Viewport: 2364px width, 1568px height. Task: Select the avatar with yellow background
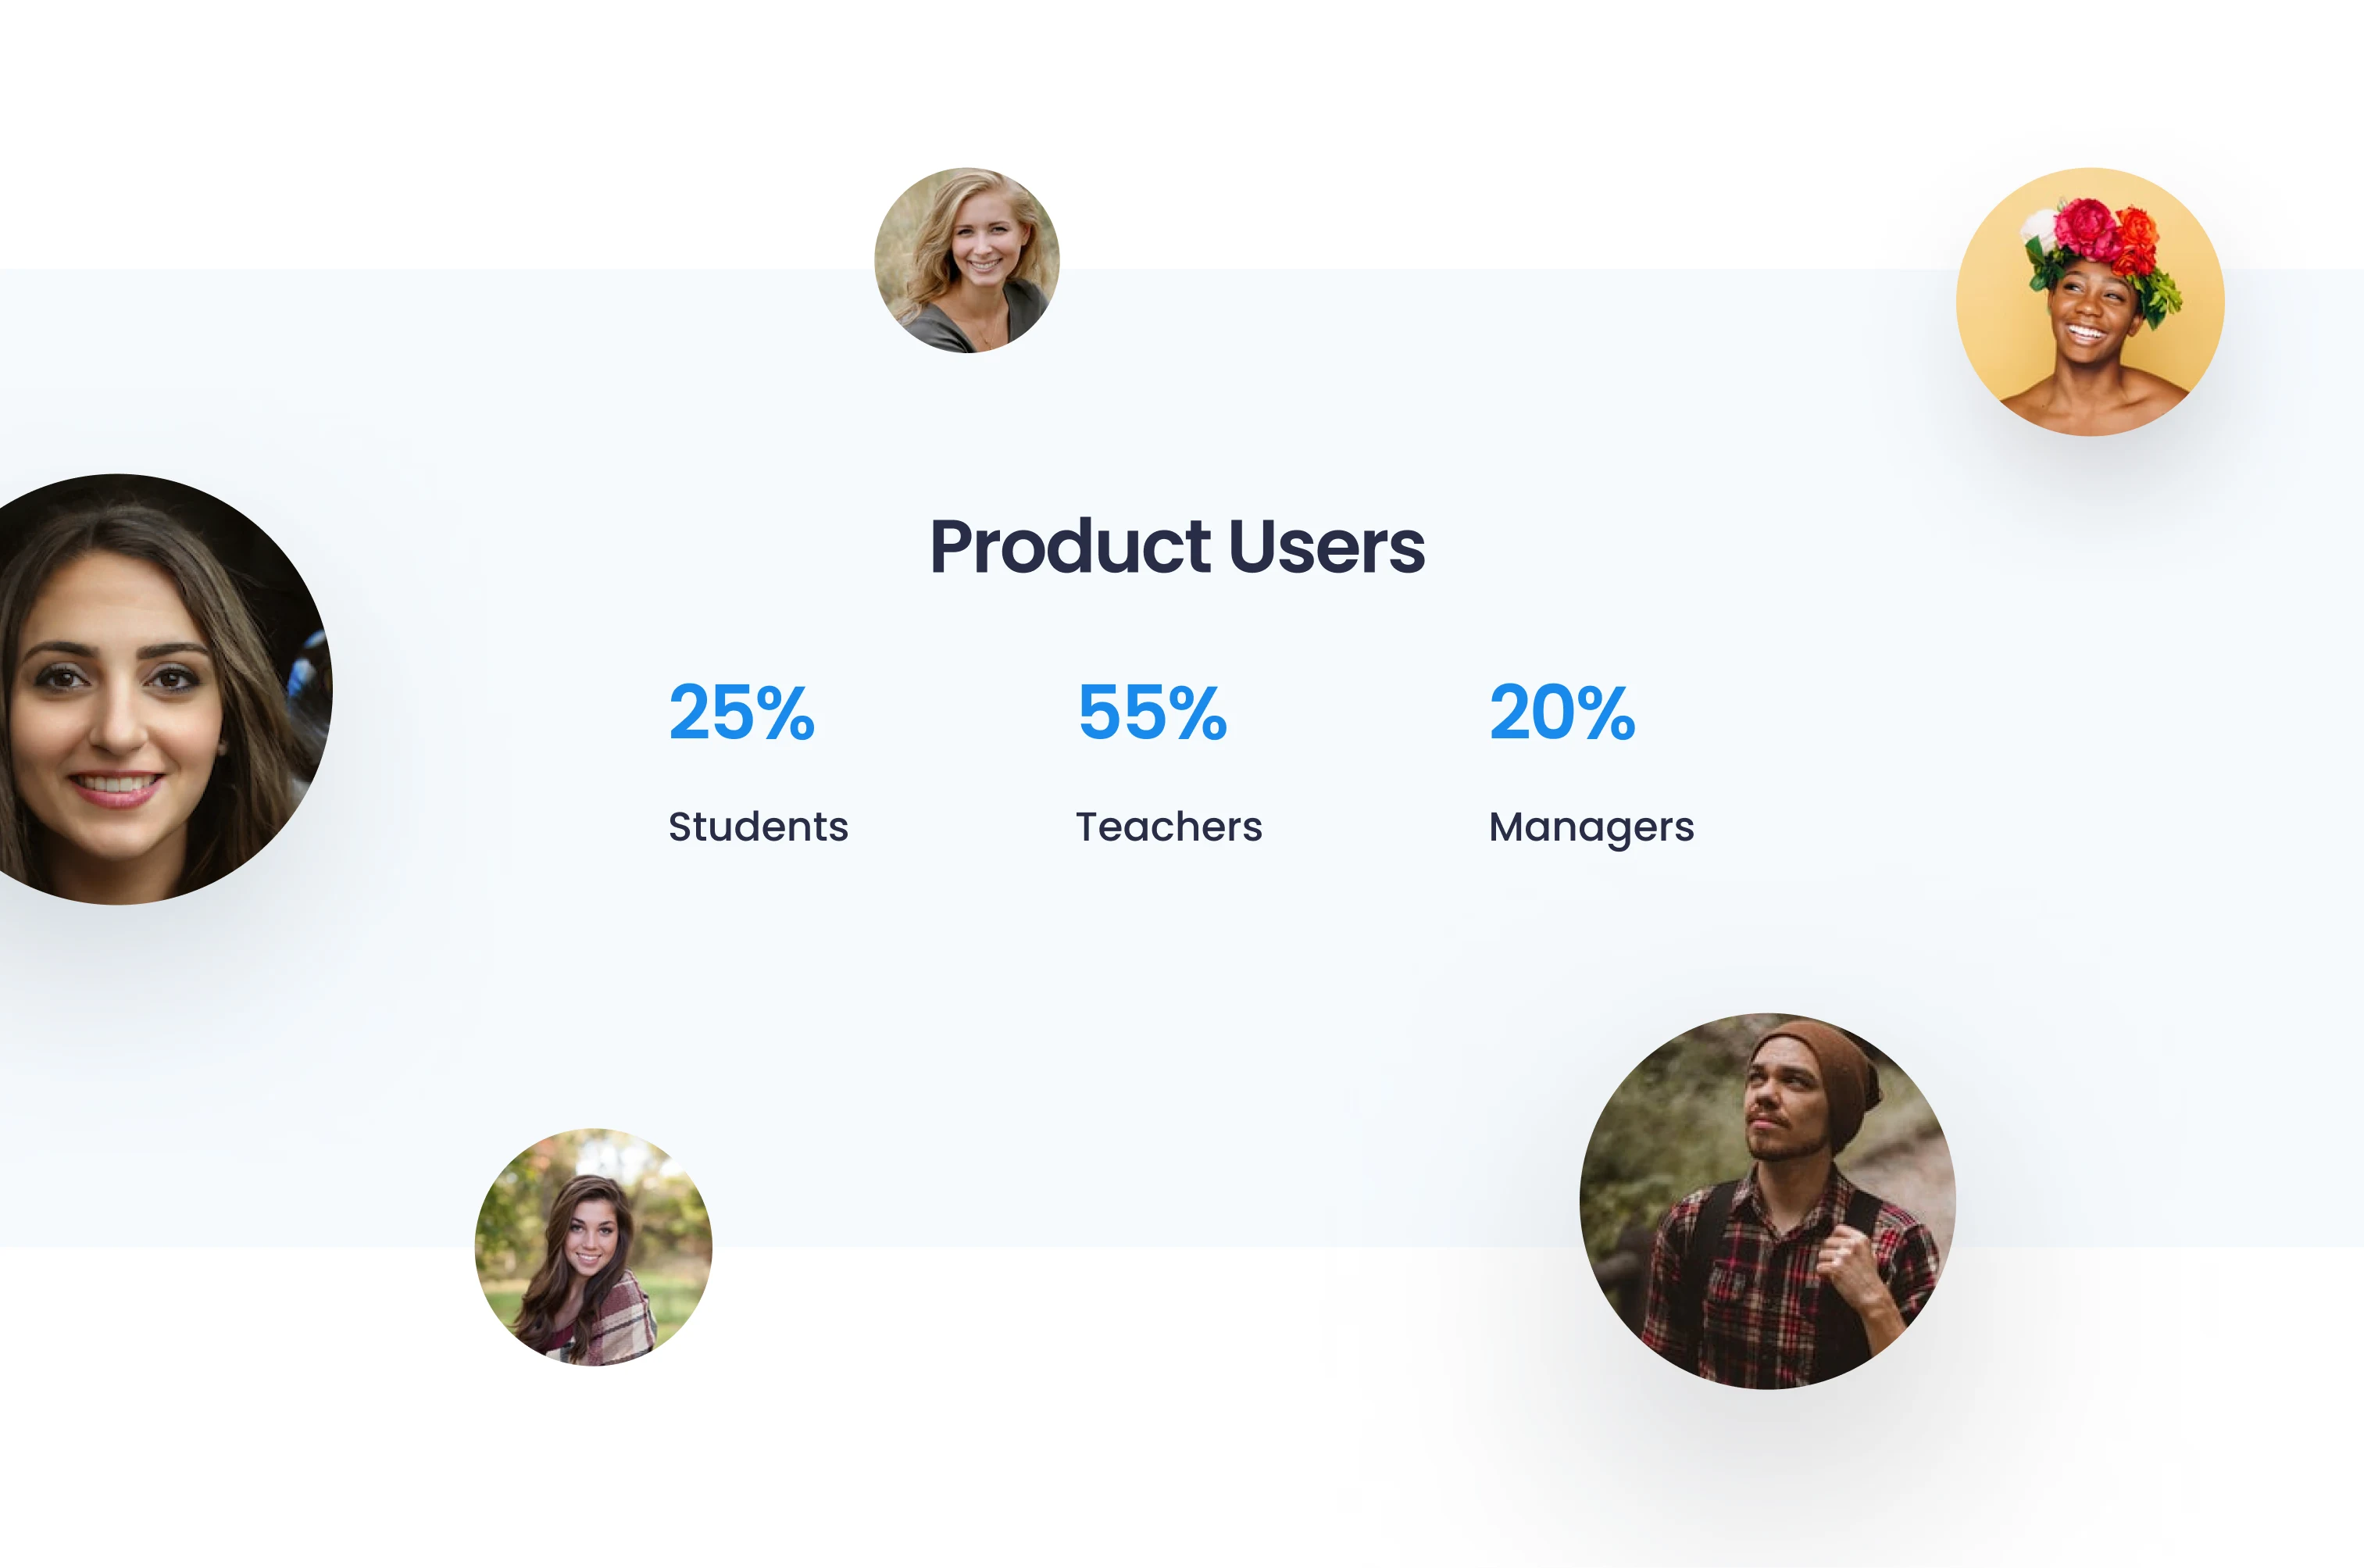click(2090, 302)
